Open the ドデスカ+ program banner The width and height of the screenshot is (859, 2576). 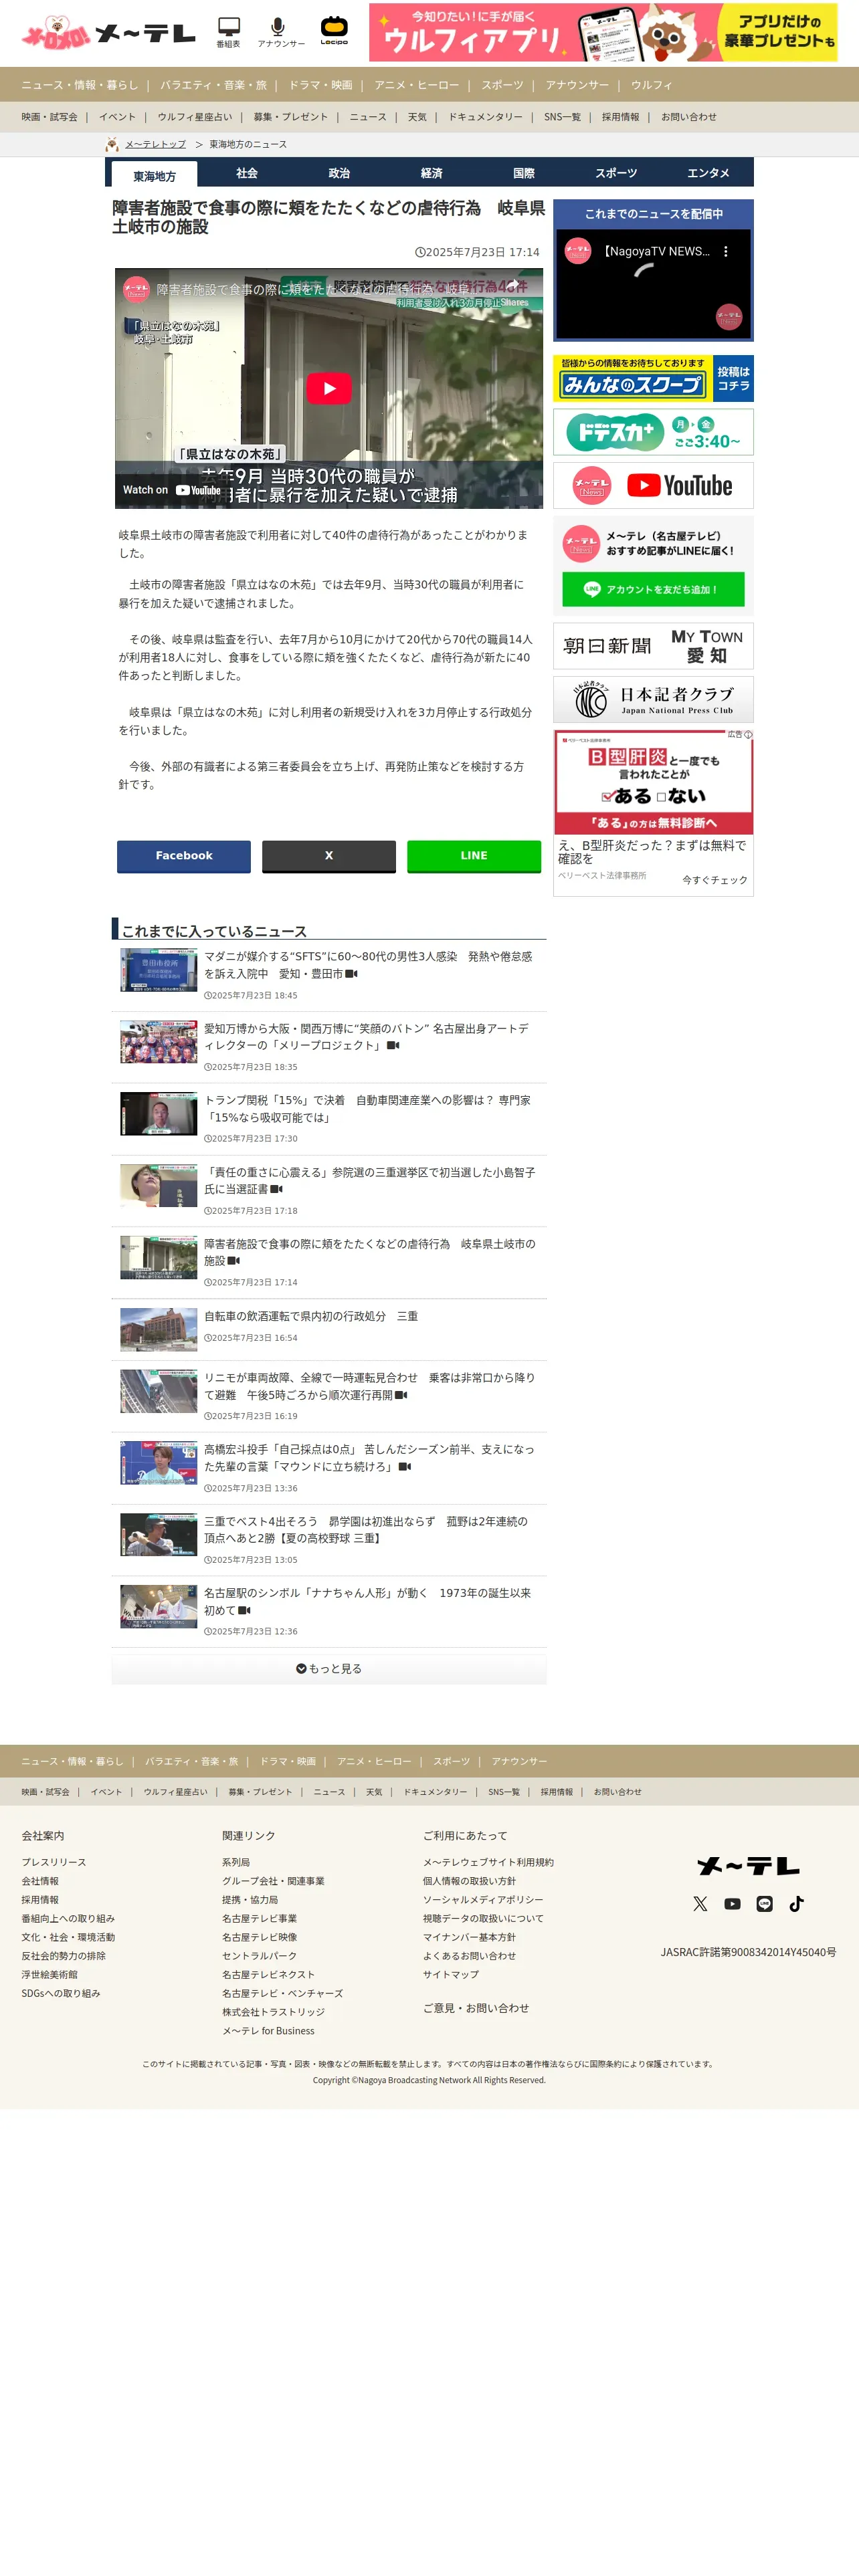[653, 432]
